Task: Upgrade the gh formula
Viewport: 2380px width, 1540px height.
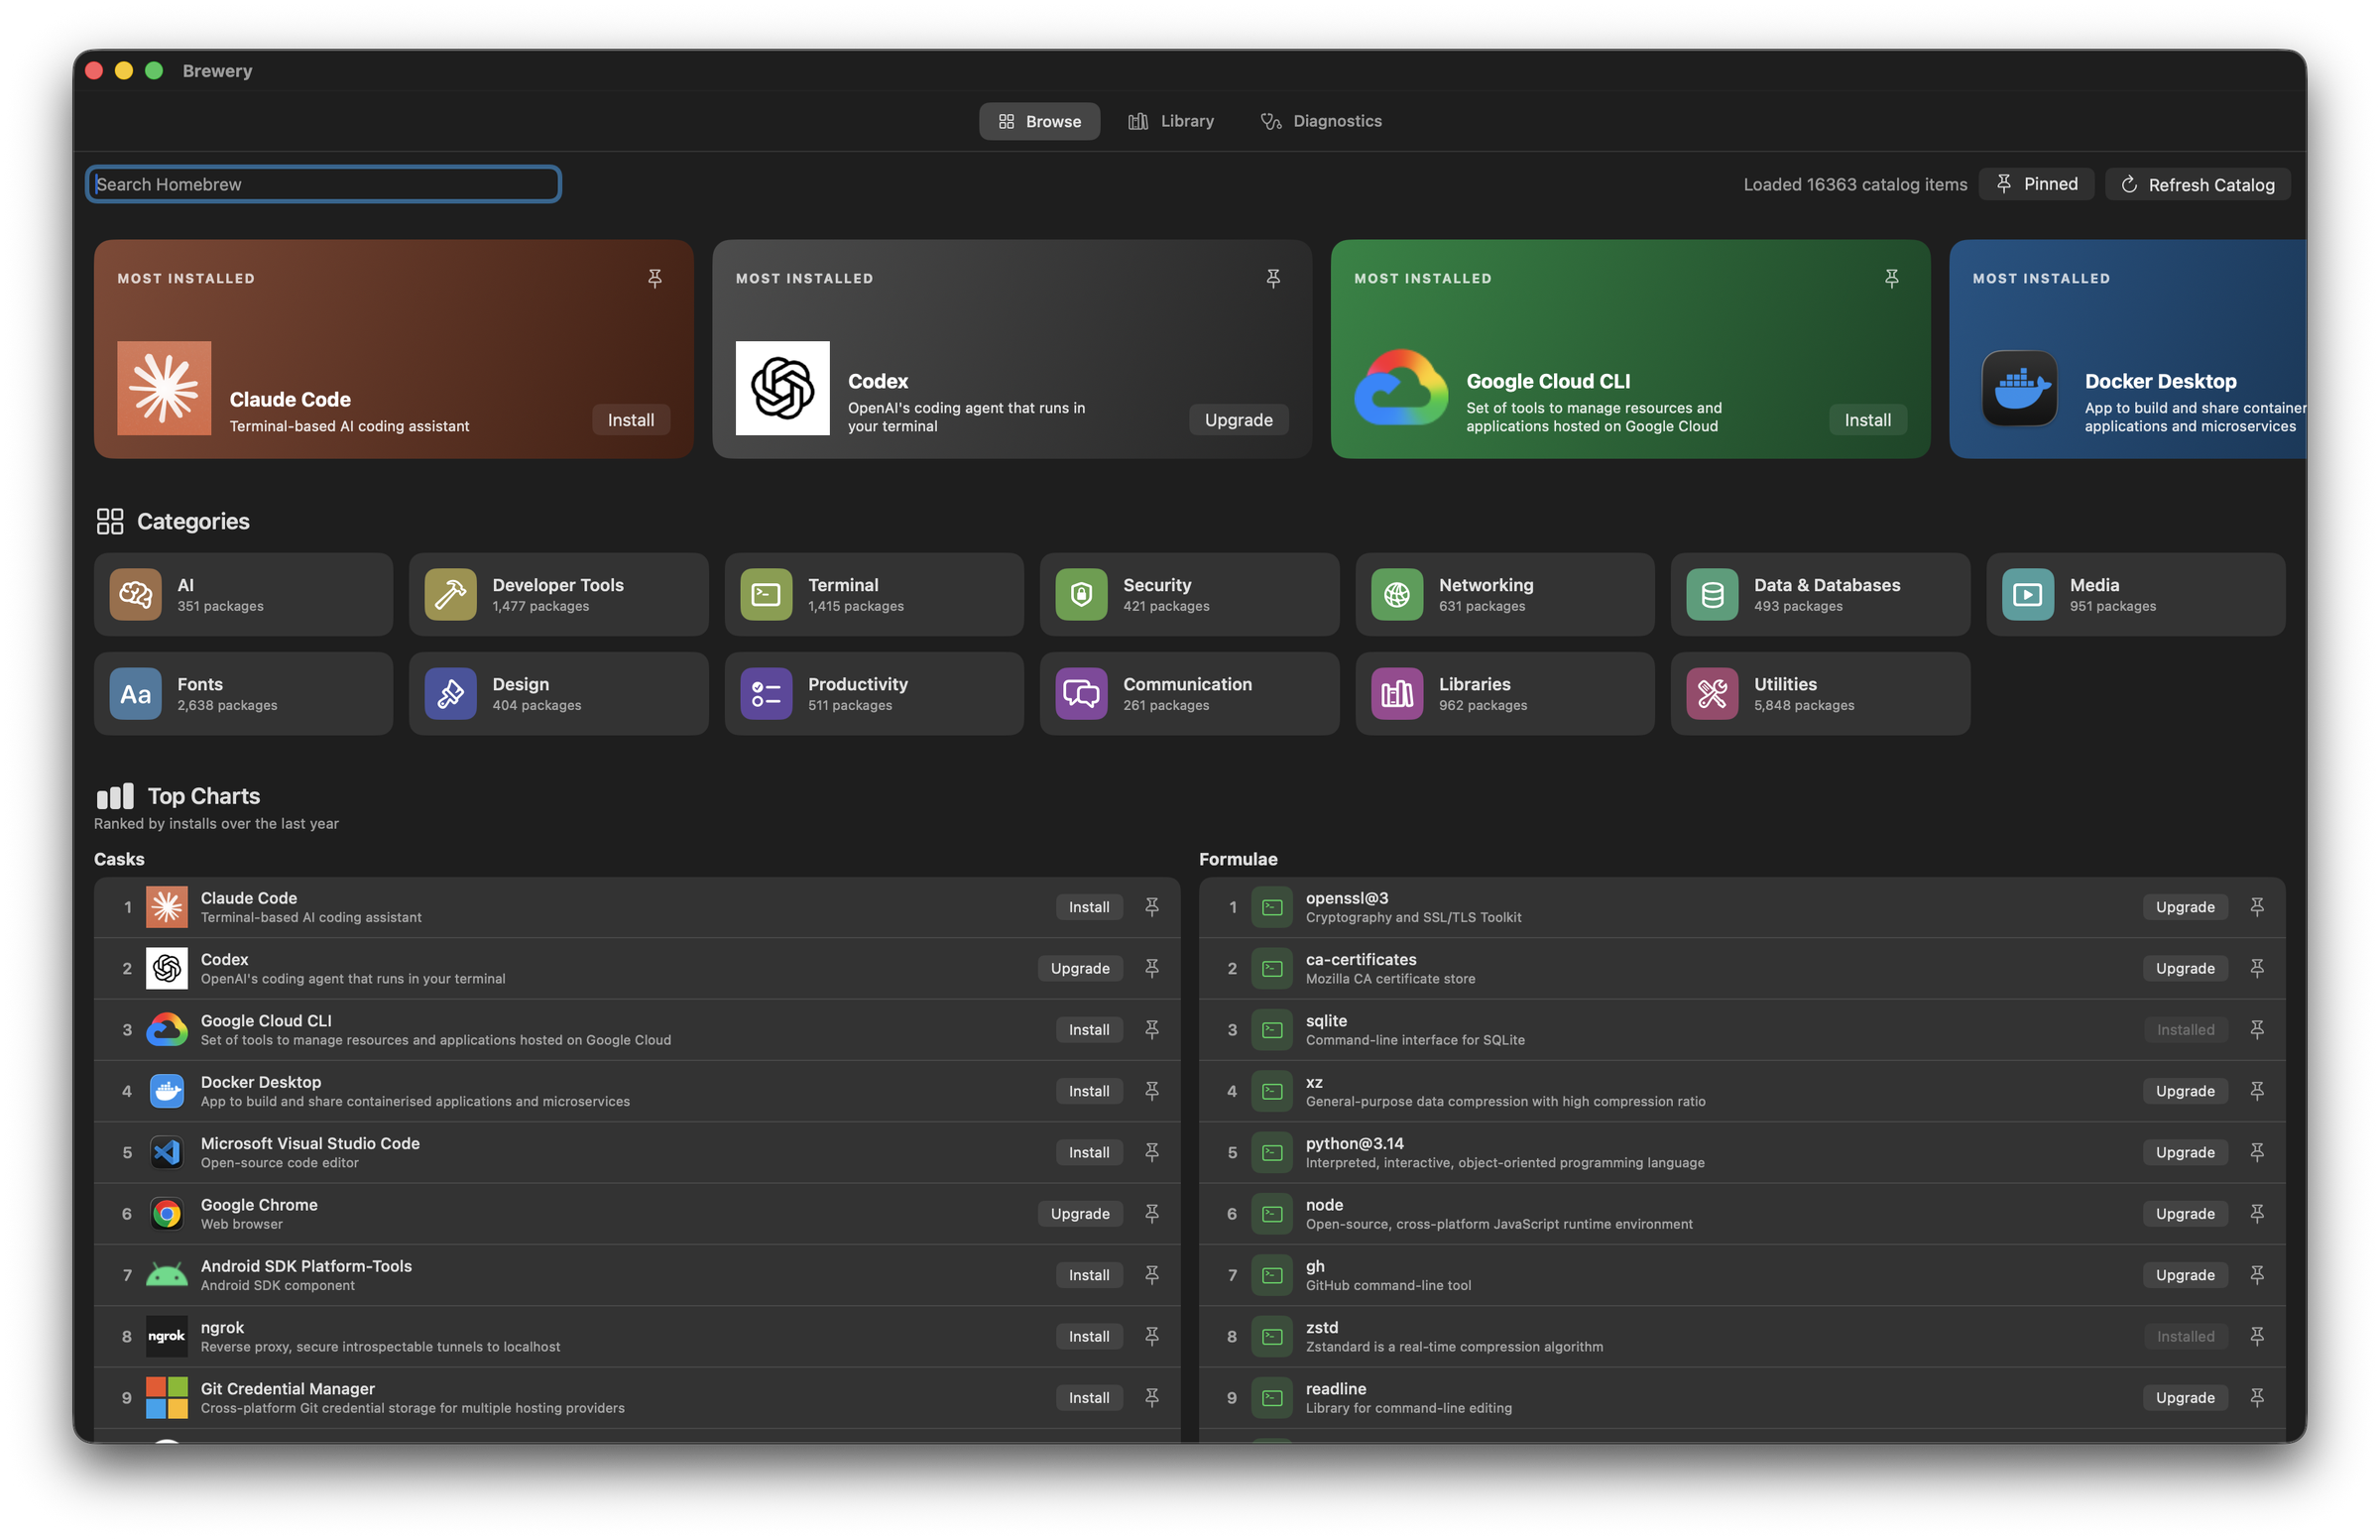Action: 2185,1275
